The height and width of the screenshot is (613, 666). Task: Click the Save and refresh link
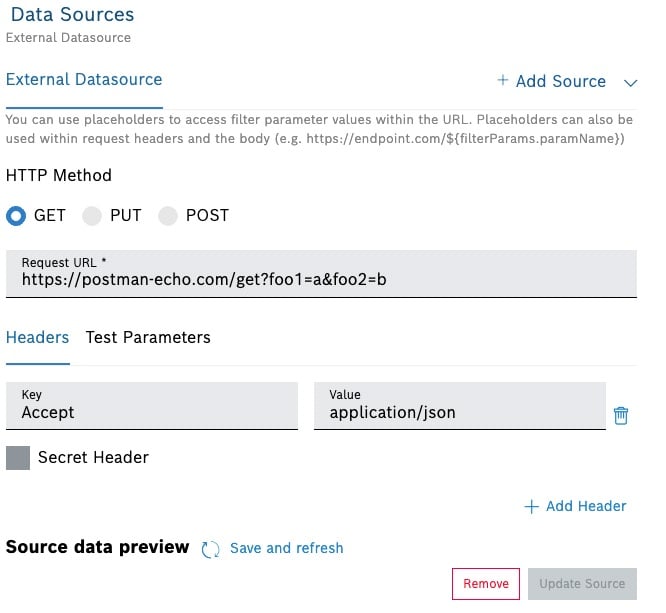[286, 548]
